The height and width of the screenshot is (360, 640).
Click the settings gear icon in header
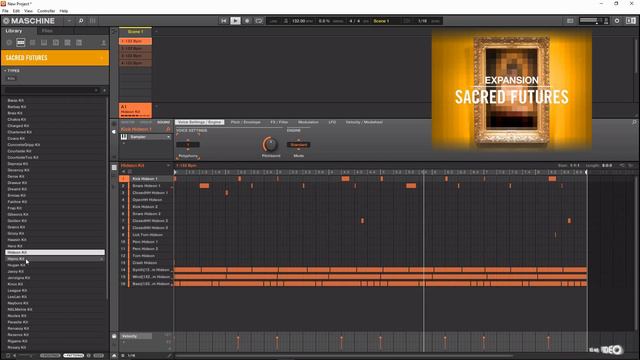pos(617,21)
